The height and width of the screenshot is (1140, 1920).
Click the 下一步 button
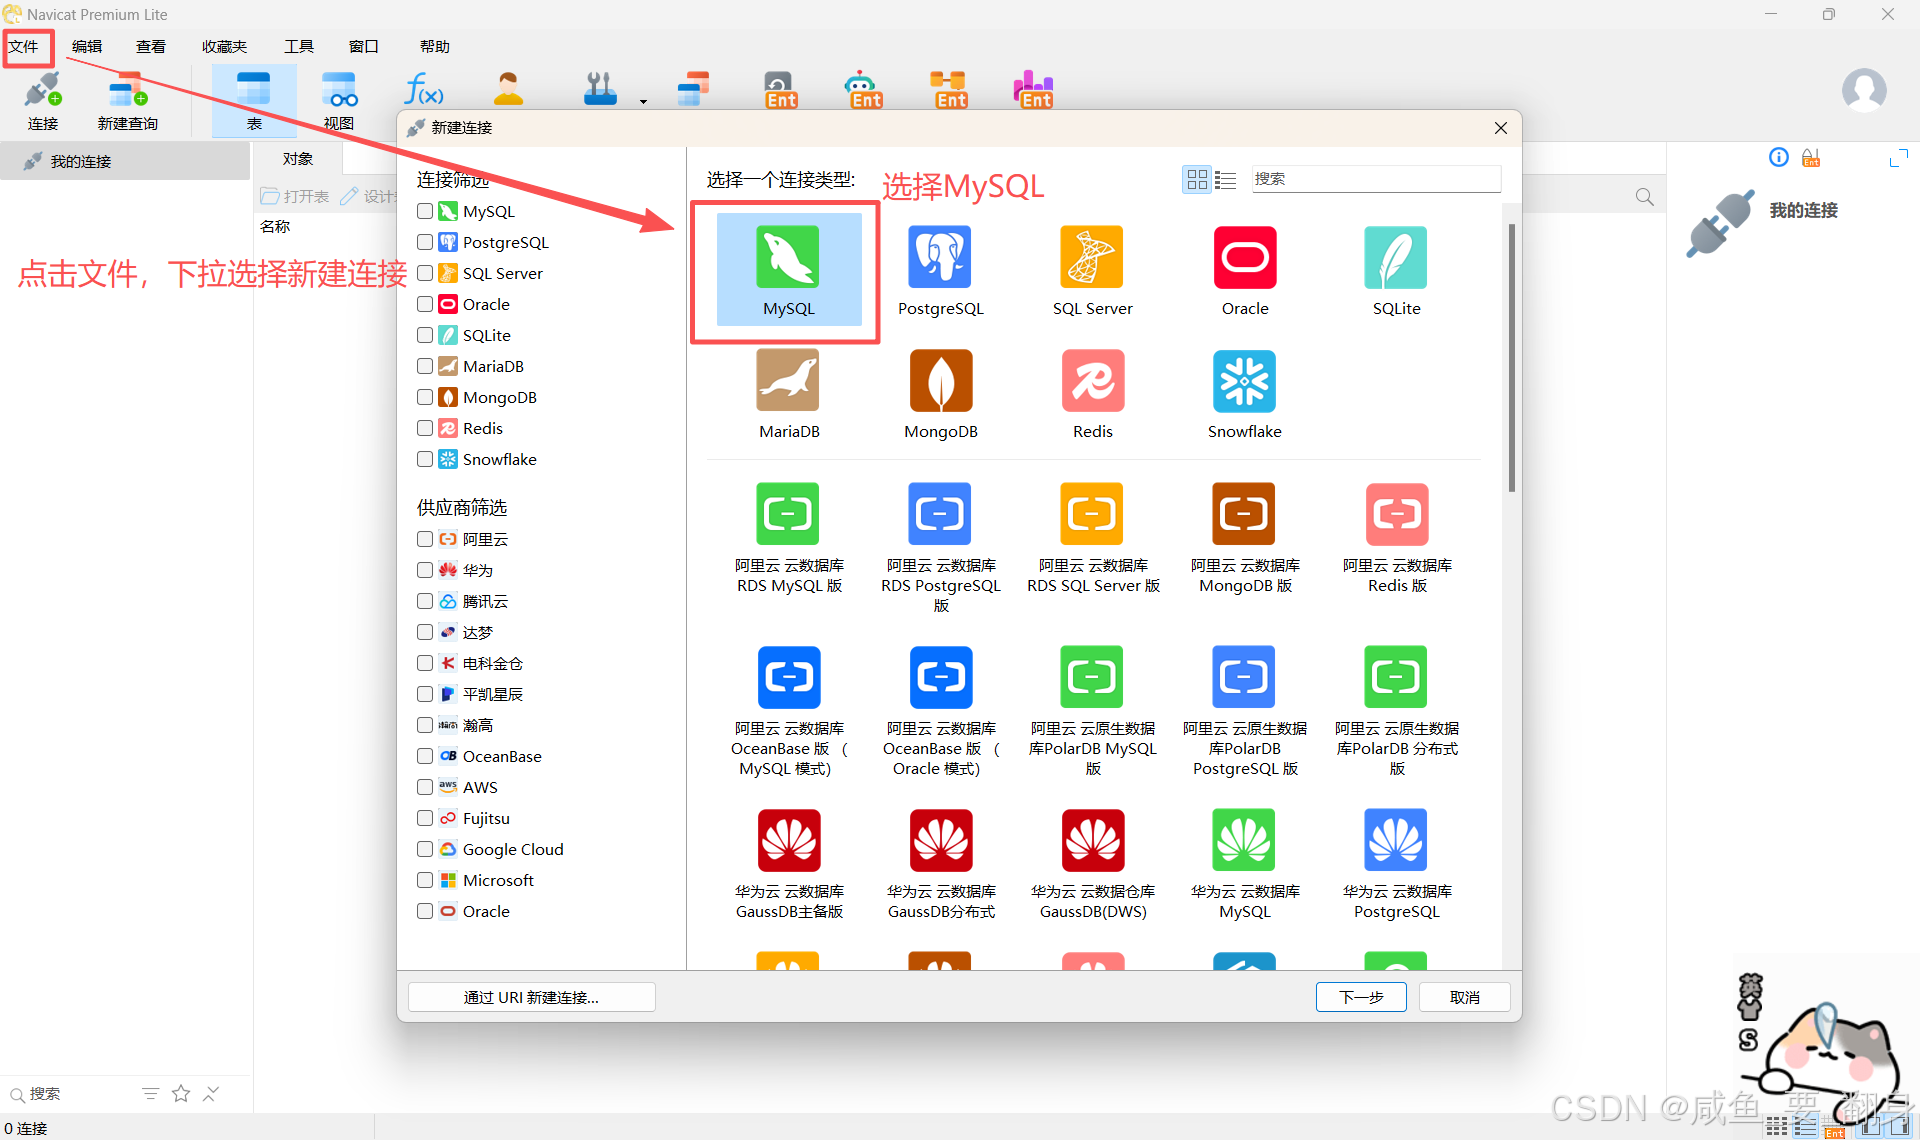pyautogui.click(x=1360, y=997)
